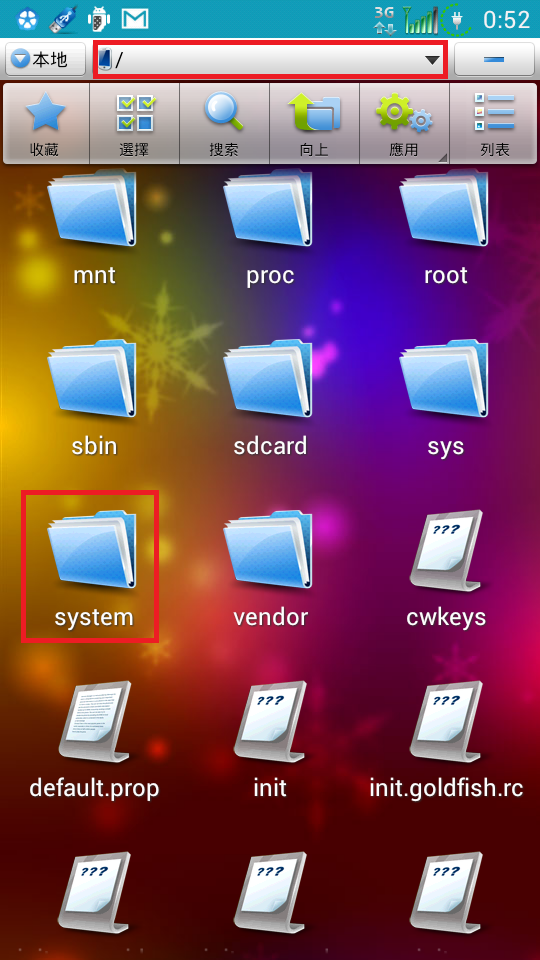540x960 pixels.
Task: Tap the first status bar app icon
Action: (x=28, y=19)
